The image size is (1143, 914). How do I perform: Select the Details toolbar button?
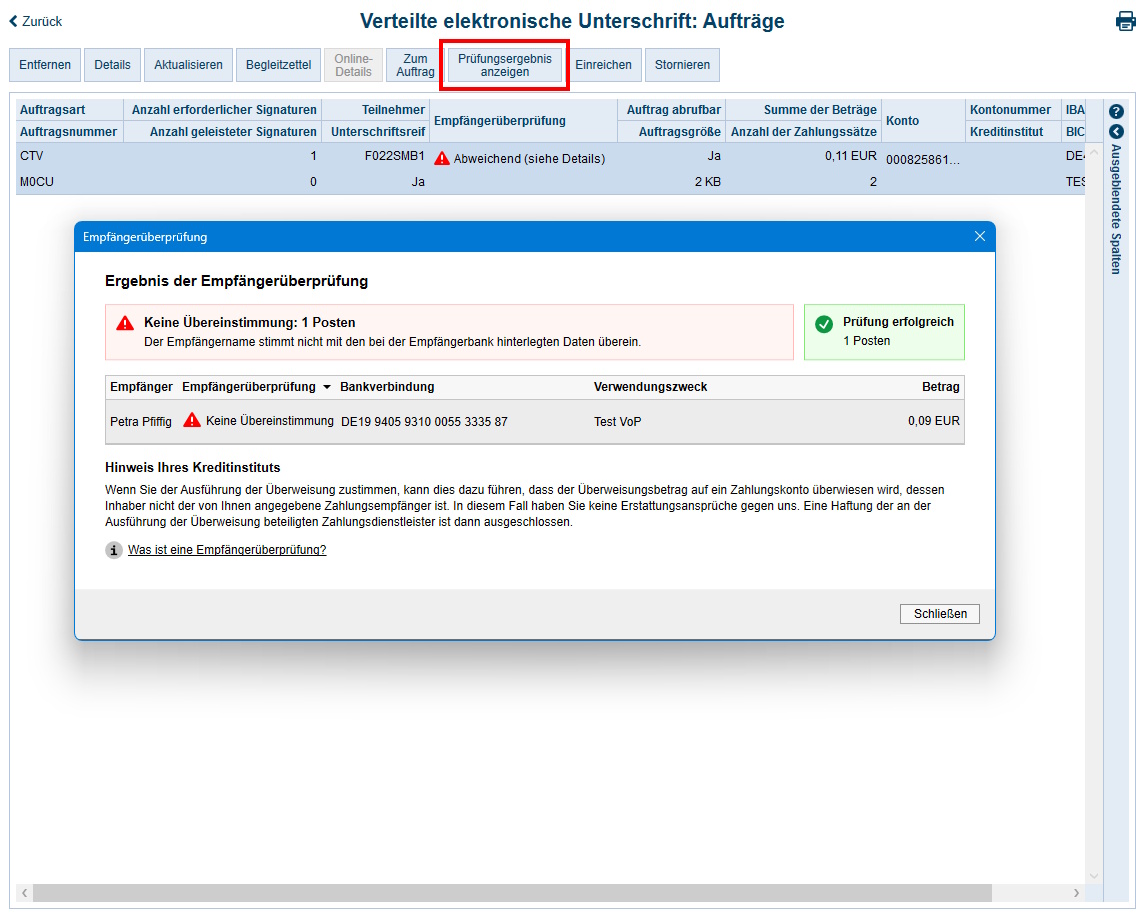coord(112,64)
